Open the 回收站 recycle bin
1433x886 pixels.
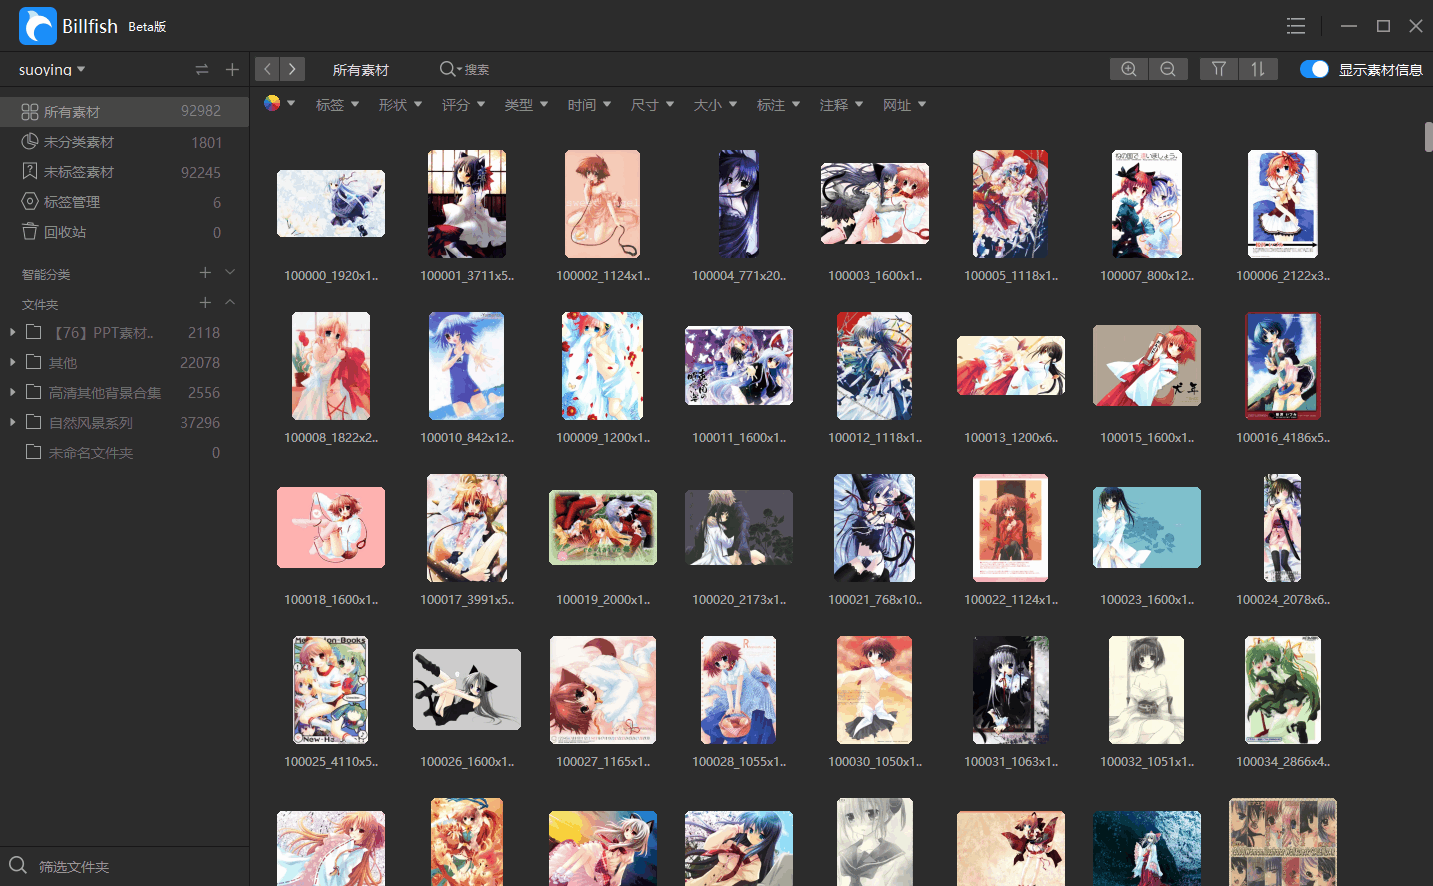click(124, 232)
